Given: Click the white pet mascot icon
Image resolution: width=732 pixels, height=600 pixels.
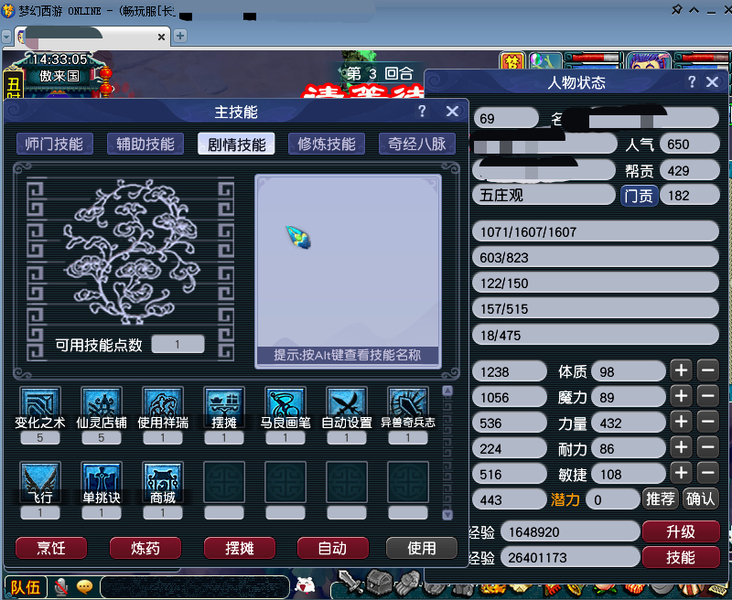Looking at the screenshot, I should [x=305, y=585].
